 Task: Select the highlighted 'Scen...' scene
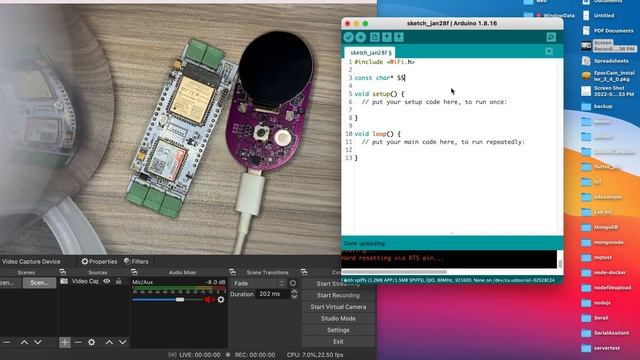tap(39, 282)
